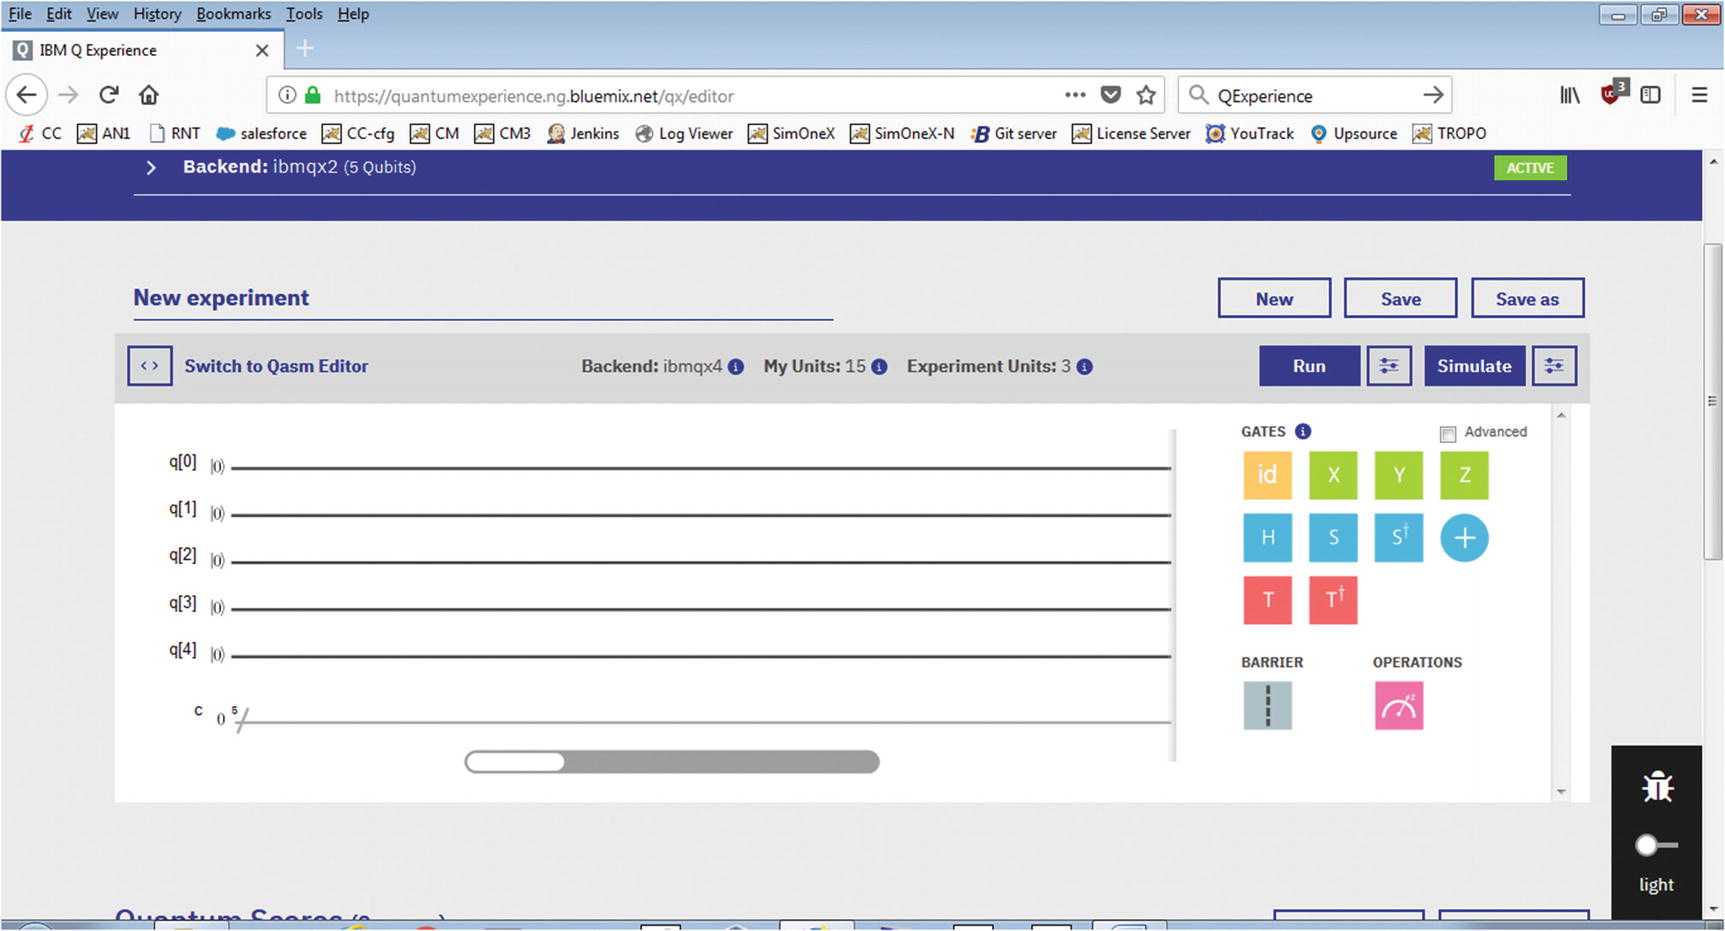
Task: Select the Measurement operation
Action: 1399,706
